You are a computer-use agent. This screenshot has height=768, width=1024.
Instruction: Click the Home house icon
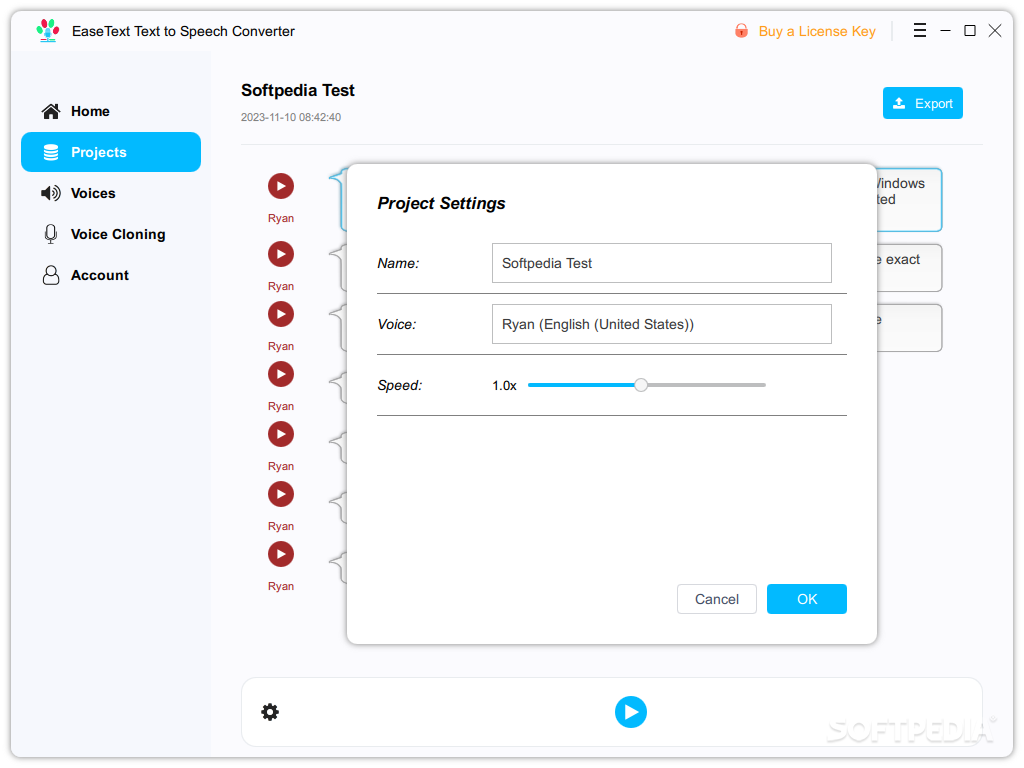(x=51, y=111)
